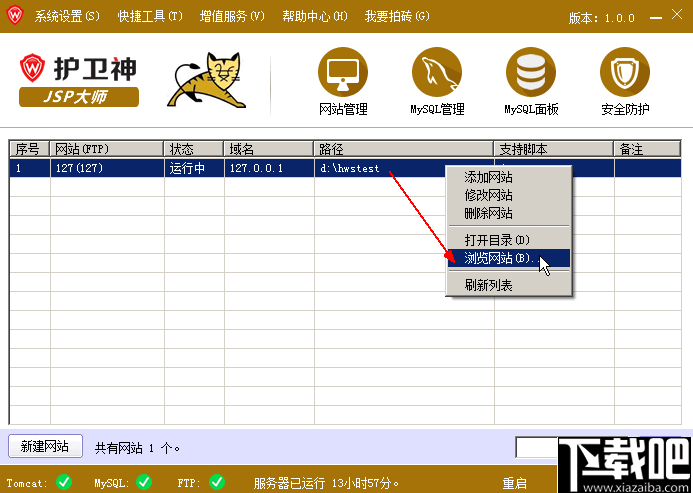693x493 pixels.
Task: Click the 服务器已运行 13小时57分 status text
Action: point(326,483)
